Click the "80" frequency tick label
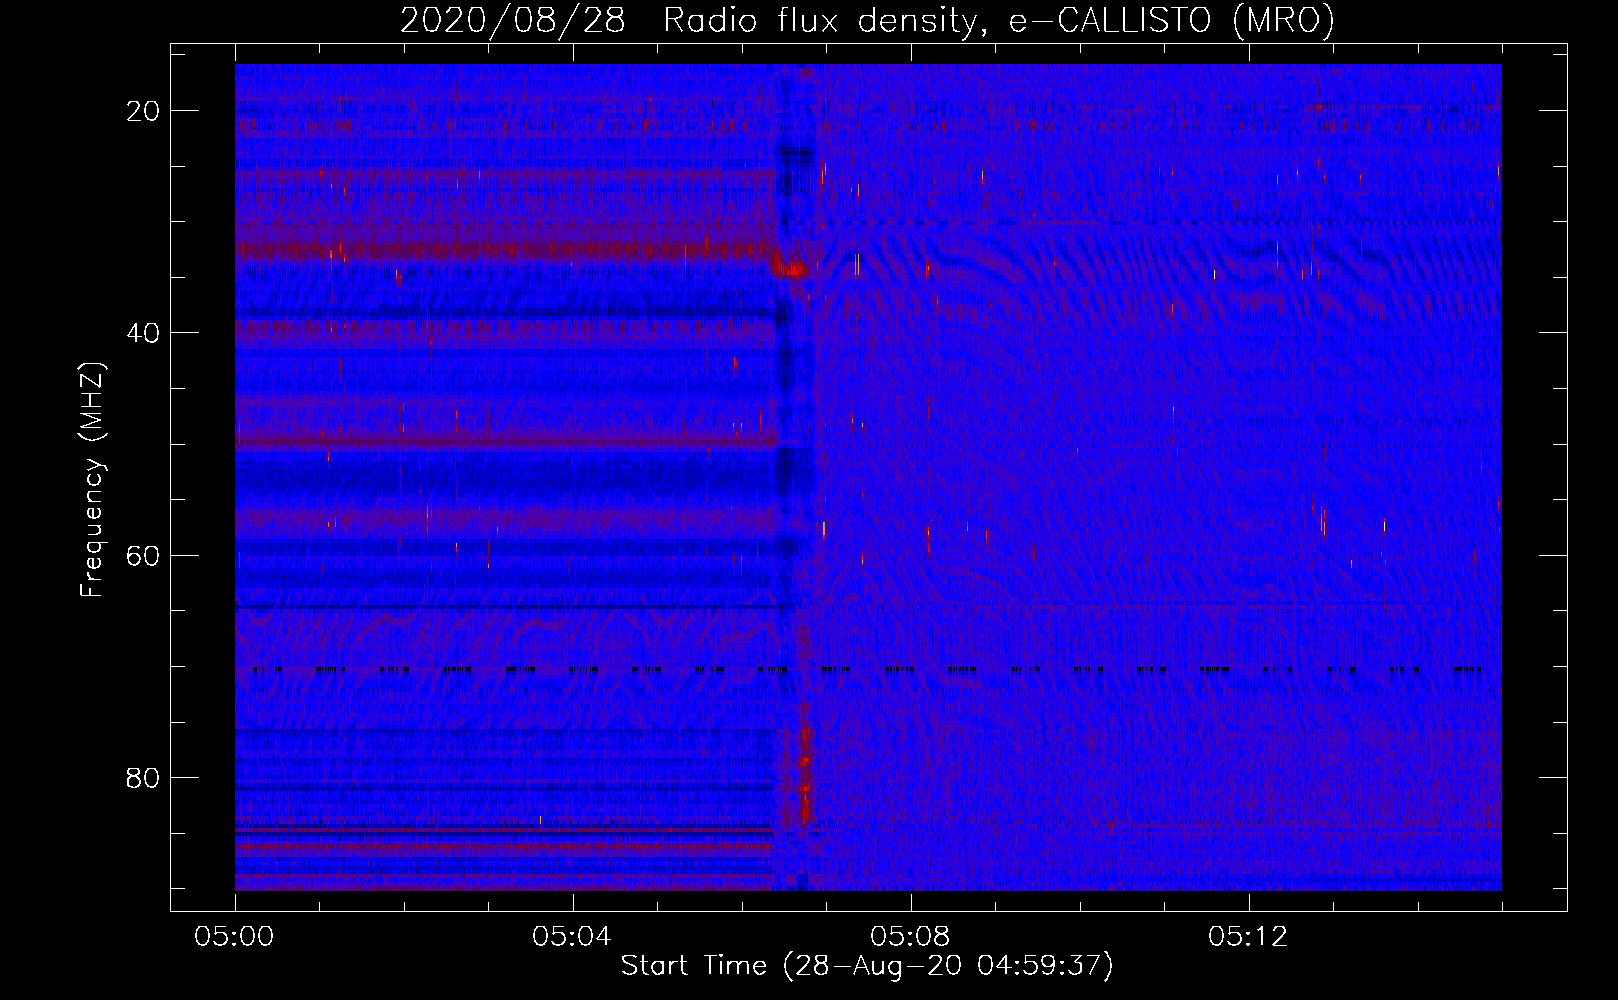 [143, 777]
